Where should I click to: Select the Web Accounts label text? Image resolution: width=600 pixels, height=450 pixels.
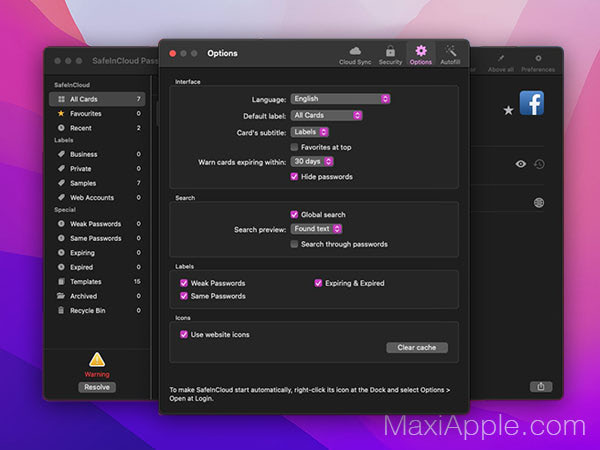pos(92,198)
